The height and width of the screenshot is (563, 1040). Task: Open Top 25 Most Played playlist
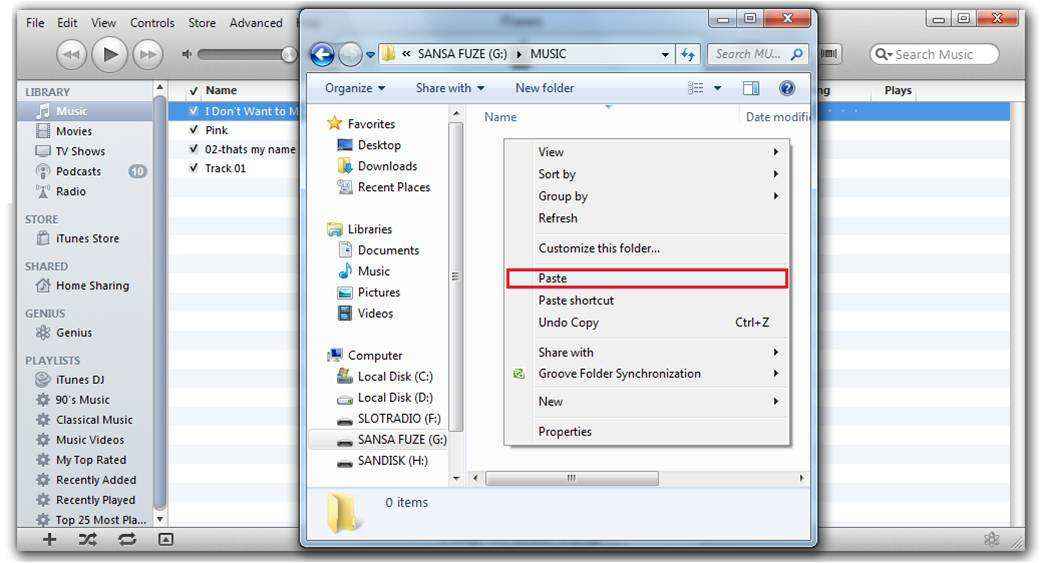100,519
